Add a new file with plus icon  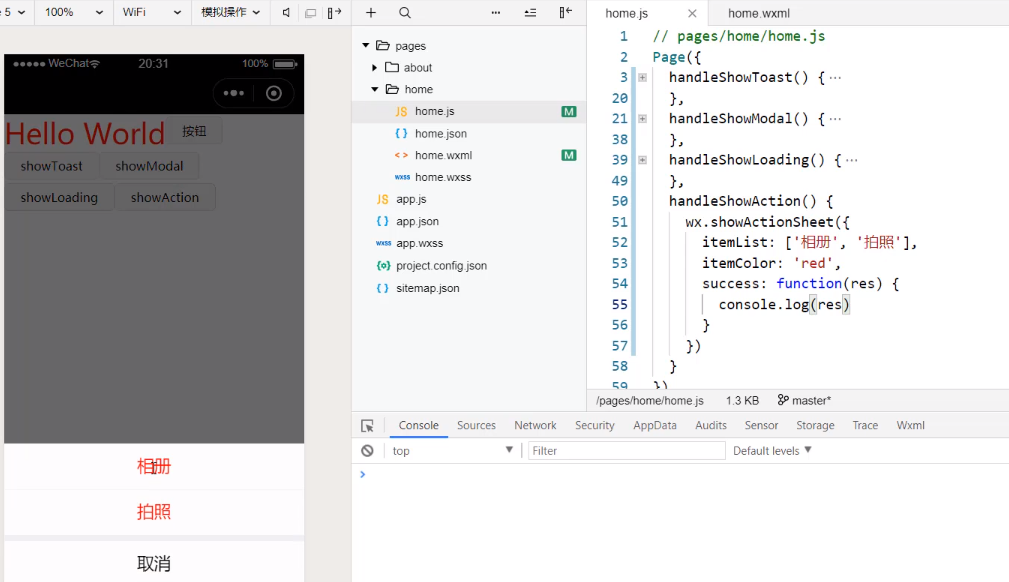[371, 12]
